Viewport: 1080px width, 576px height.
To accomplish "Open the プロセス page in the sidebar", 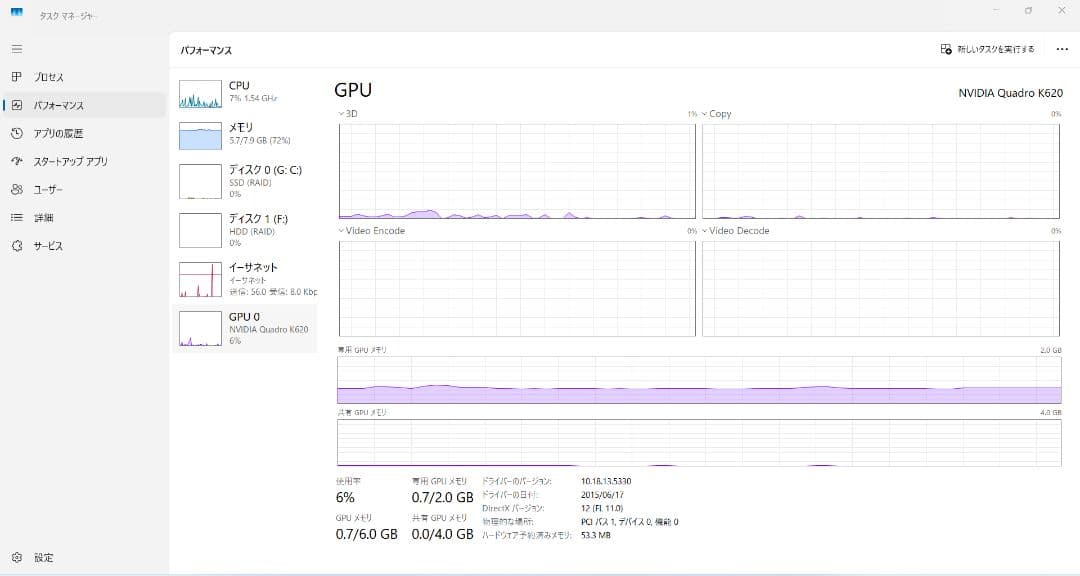I will [60, 77].
